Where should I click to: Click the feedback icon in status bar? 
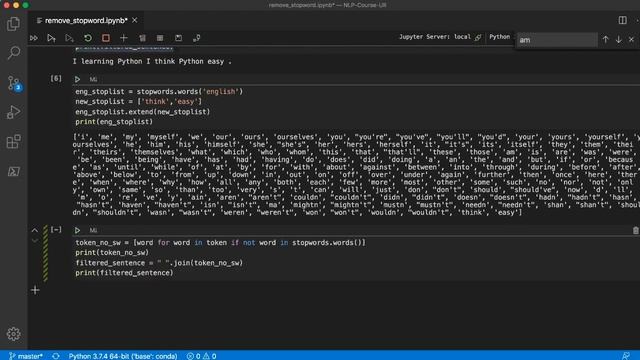point(625,356)
